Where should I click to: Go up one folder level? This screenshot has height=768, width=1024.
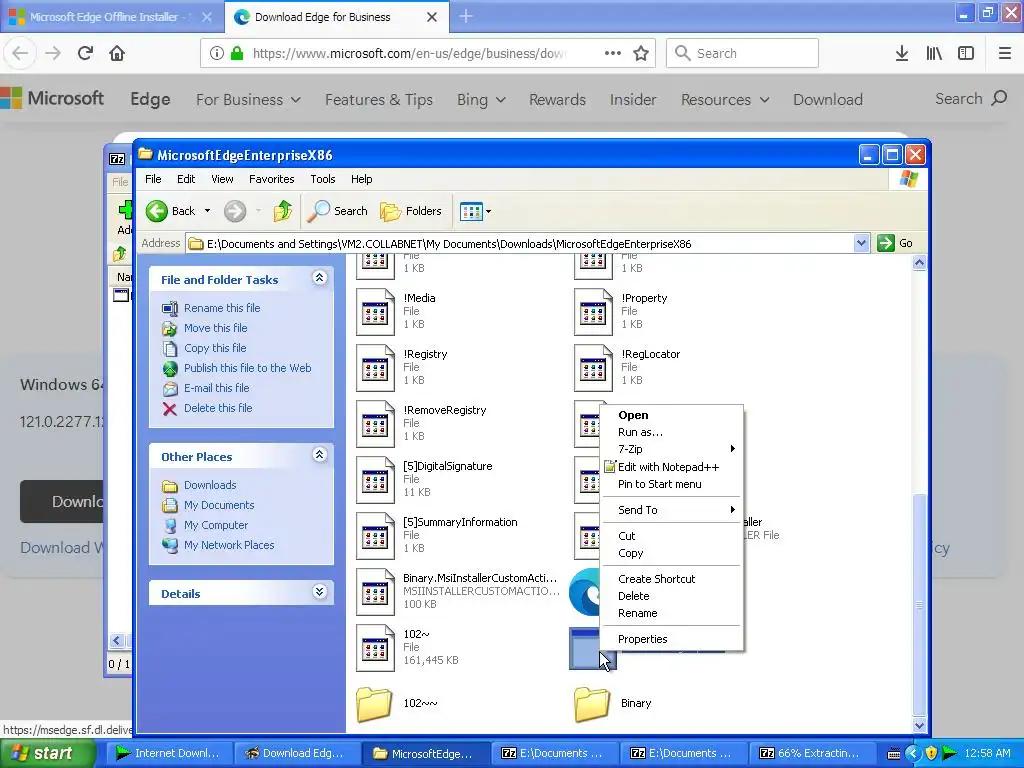click(x=283, y=211)
